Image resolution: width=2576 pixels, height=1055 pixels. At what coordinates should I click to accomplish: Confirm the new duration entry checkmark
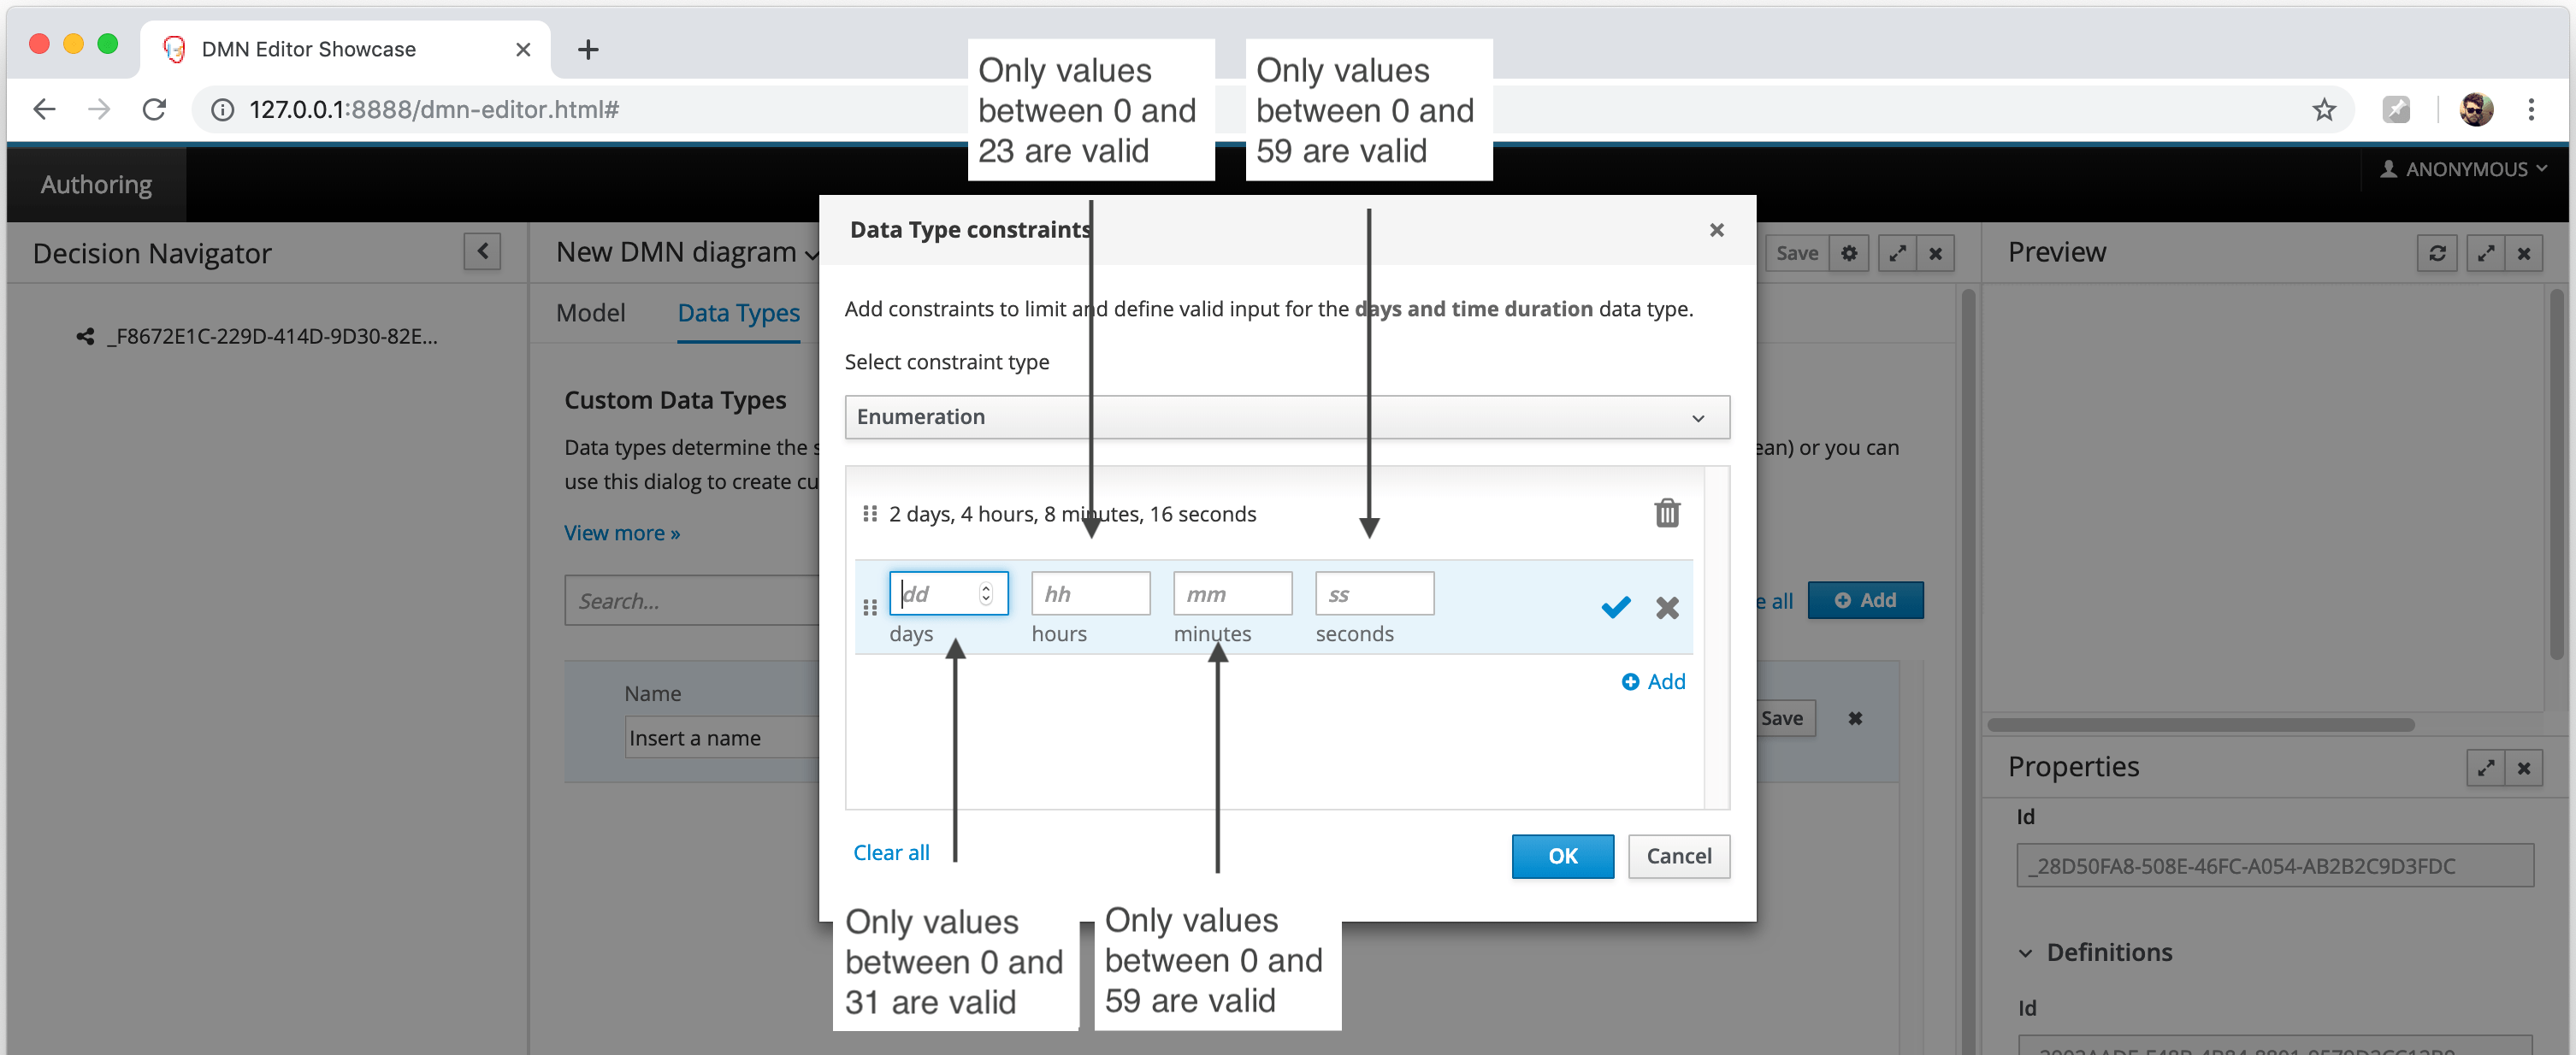tap(1615, 607)
